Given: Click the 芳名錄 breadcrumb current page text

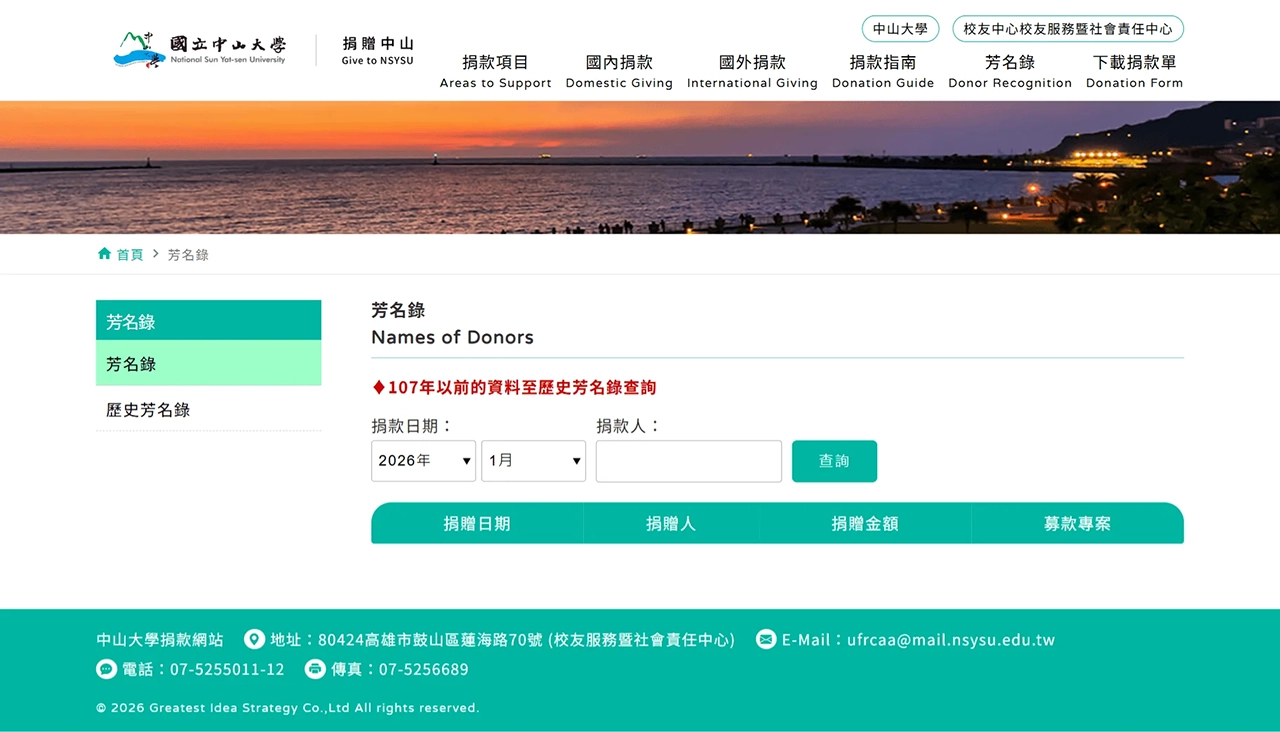Looking at the screenshot, I should (x=188, y=255).
